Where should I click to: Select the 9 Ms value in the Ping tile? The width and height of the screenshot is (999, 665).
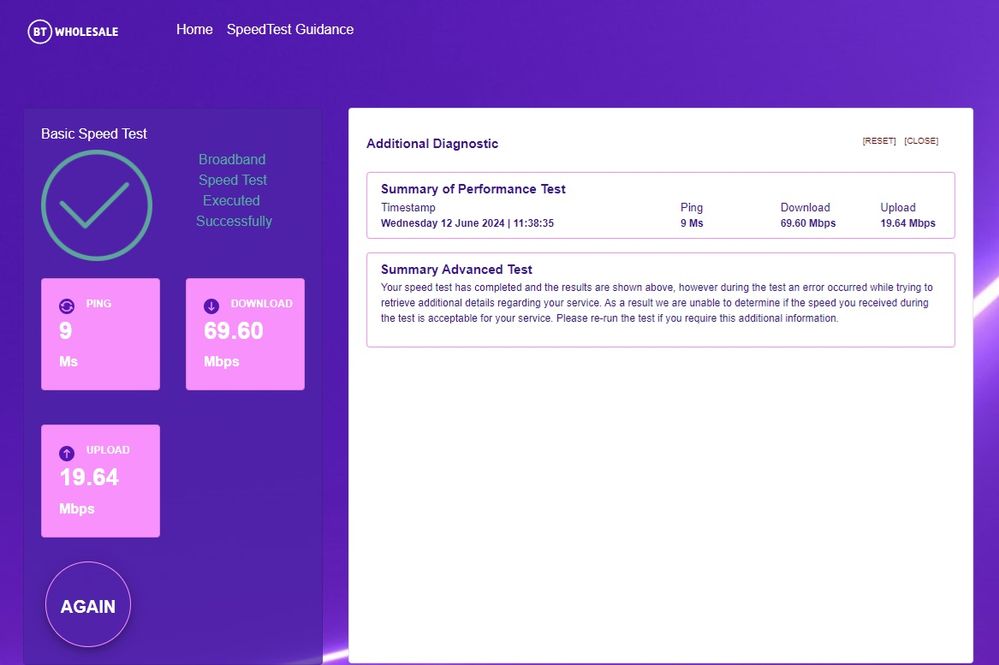[x=66, y=331]
